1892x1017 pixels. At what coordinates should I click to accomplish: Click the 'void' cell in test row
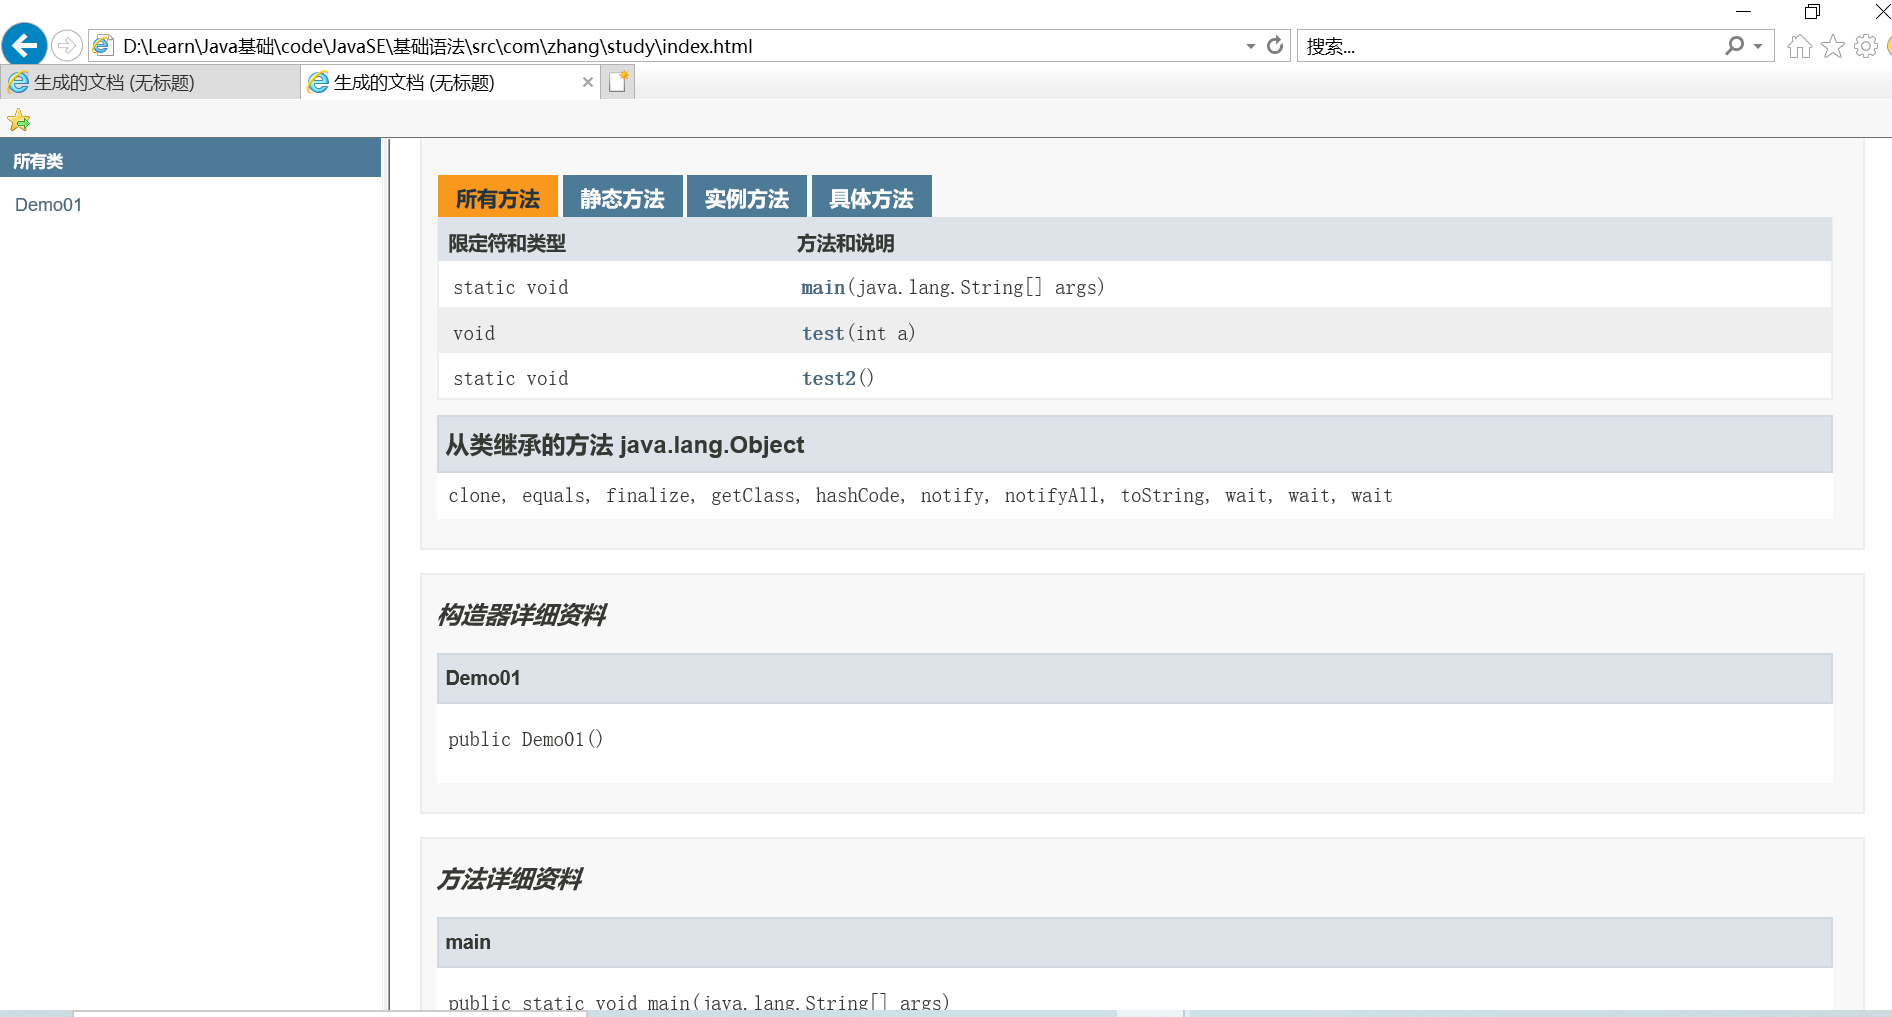474,334
